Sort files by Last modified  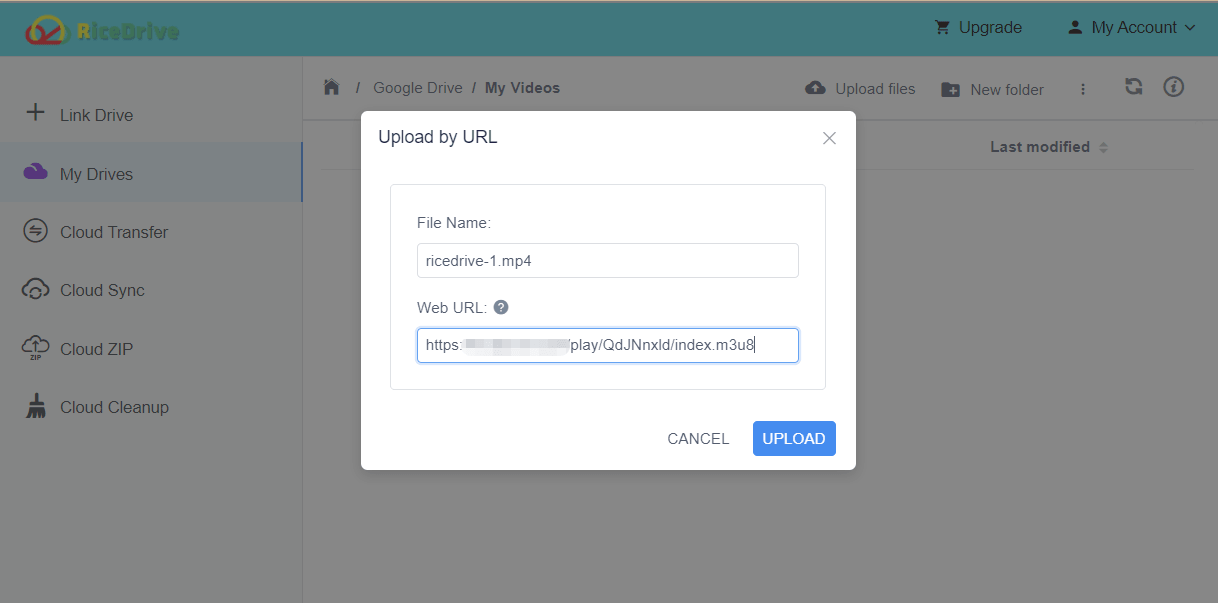[1040, 146]
